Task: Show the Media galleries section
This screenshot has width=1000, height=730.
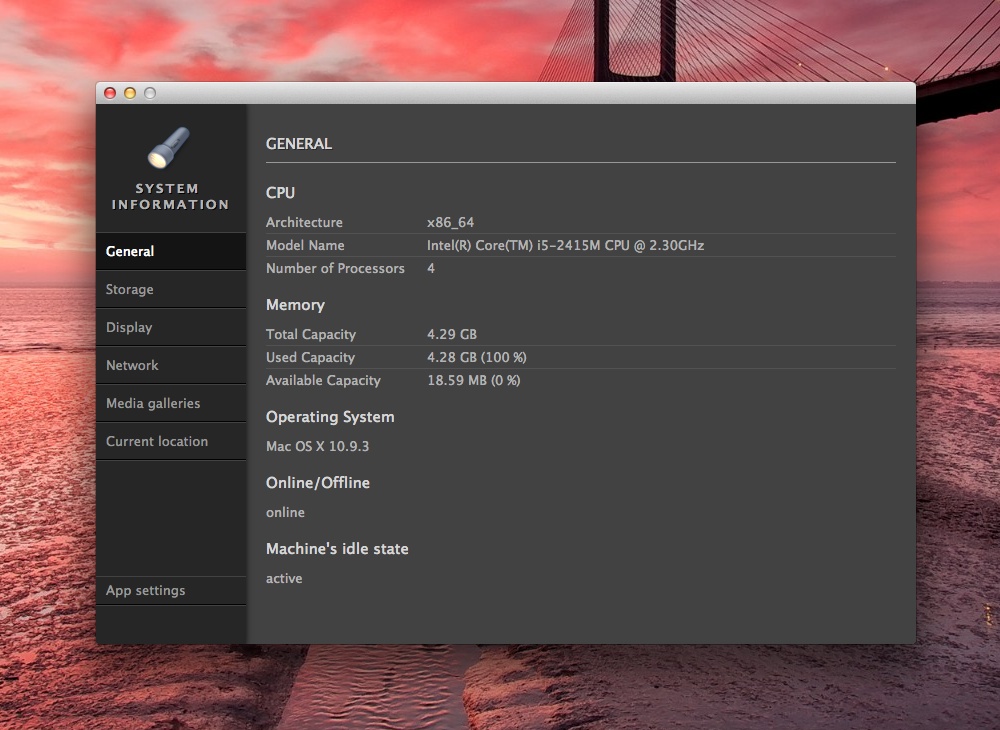Action: (x=171, y=403)
